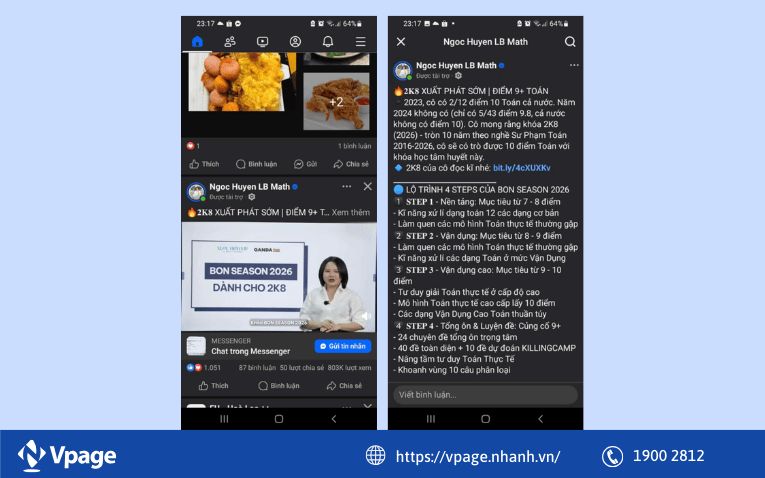The image size is (765, 478).
Task: Send the food post via Gửi
Action: 305,164
